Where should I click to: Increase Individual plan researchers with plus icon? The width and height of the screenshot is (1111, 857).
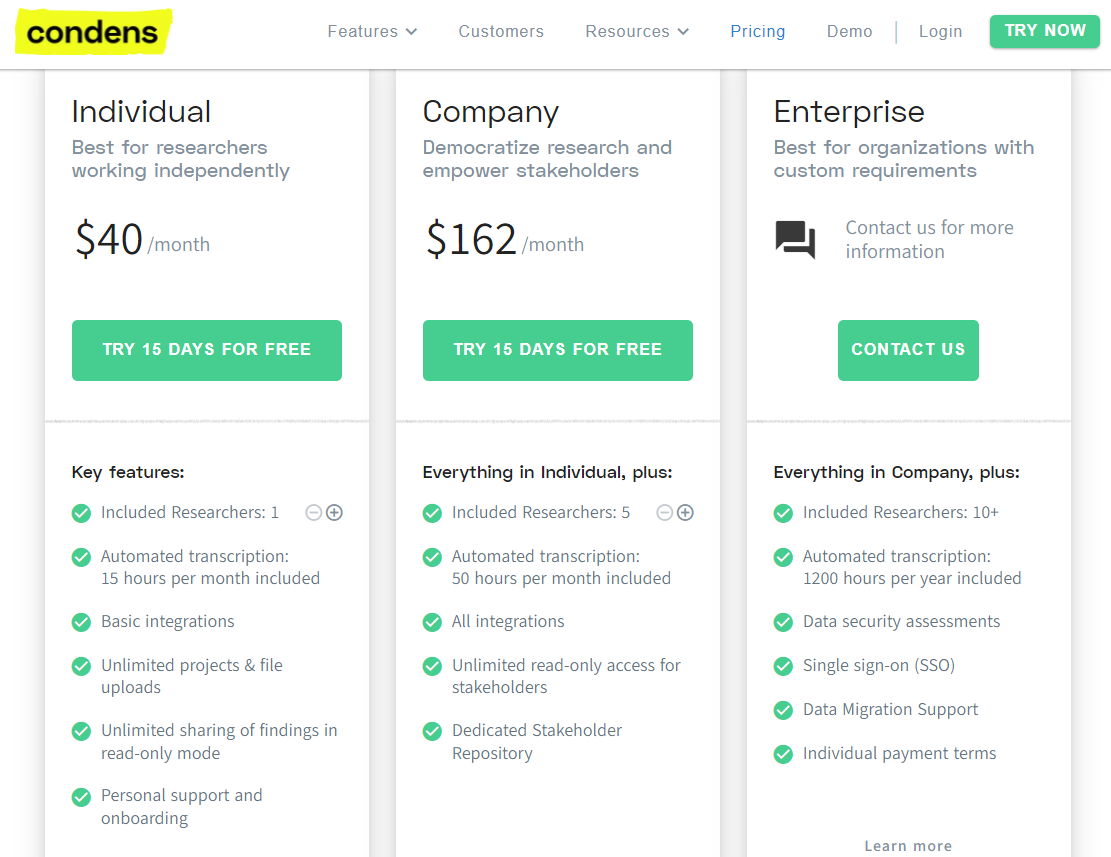coord(335,513)
